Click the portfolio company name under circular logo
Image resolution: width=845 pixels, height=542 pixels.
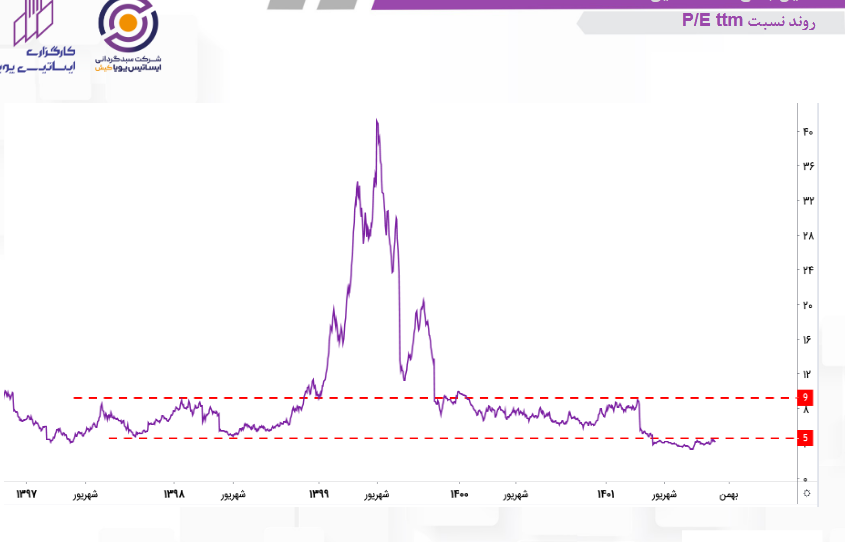tap(128, 63)
